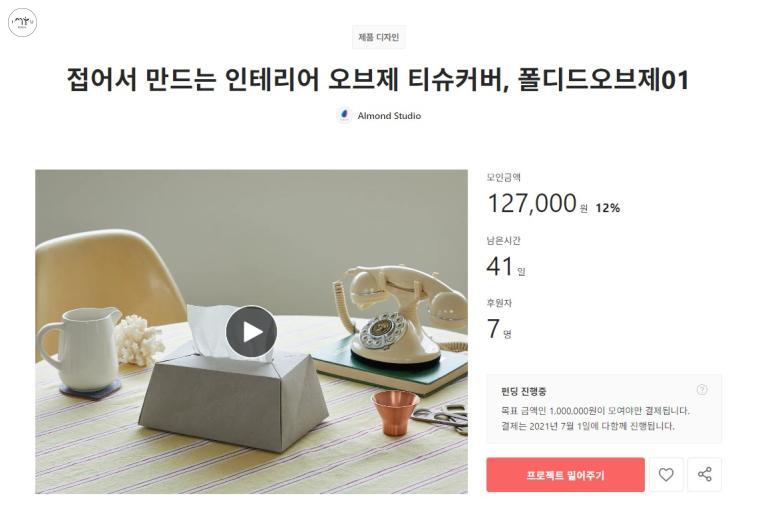Click the share icon button
Screen dimensions: 760x516
pos(704,474)
